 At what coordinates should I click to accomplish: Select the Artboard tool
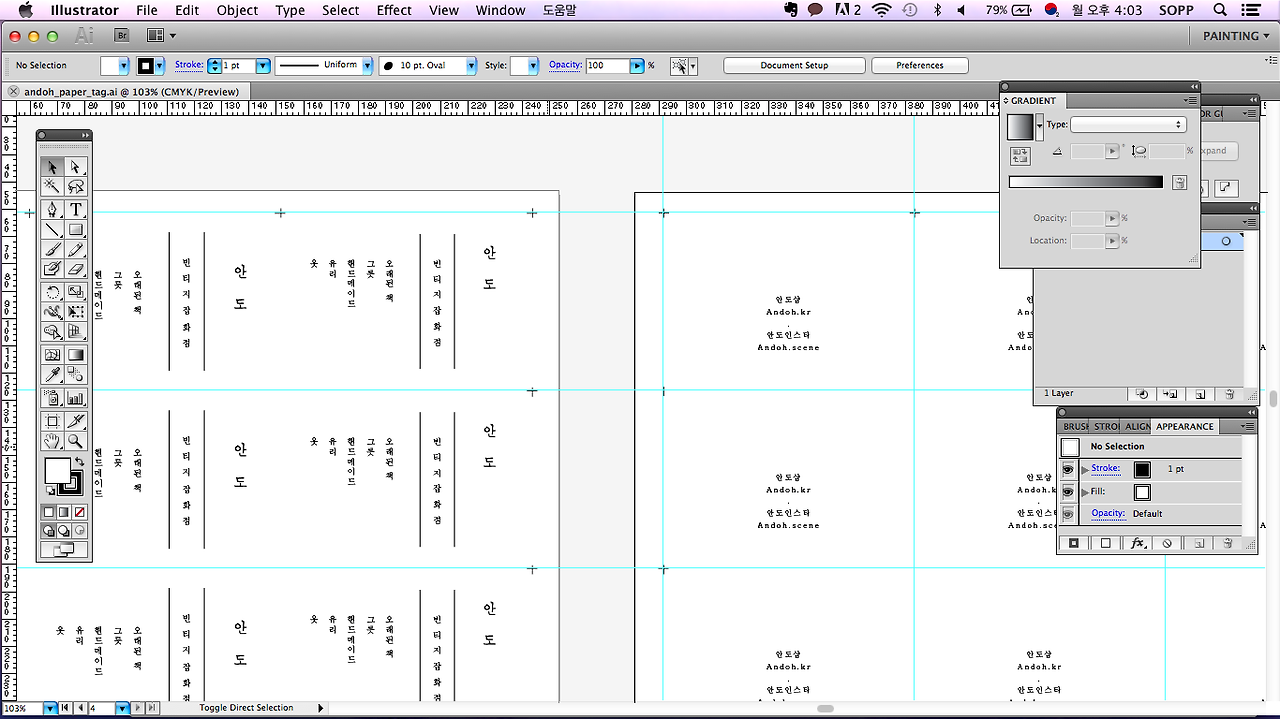pos(53,421)
